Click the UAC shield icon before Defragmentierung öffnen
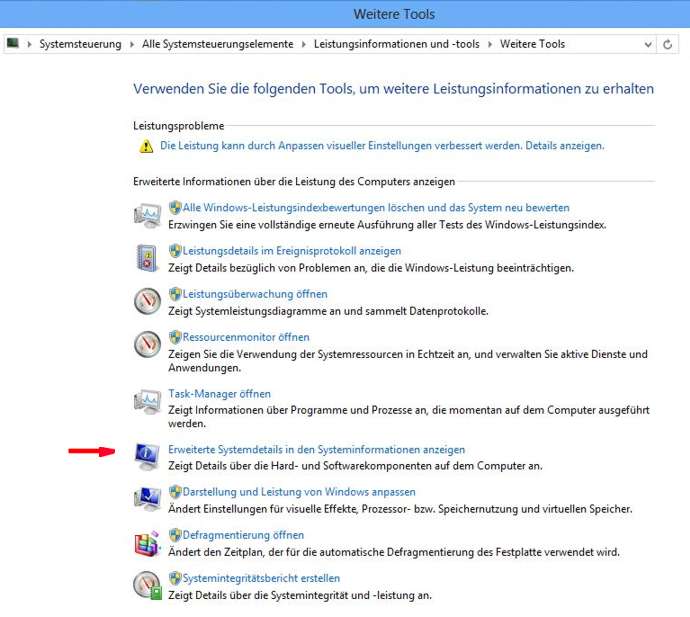 tap(175, 535)
